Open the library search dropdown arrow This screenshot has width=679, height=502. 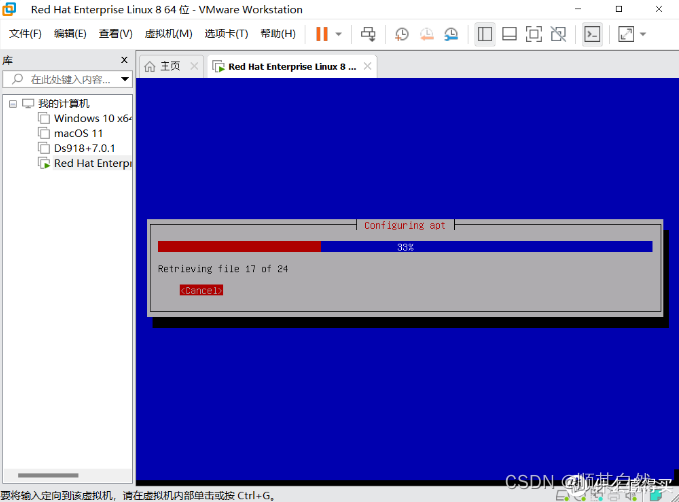[x=125, y=79]
